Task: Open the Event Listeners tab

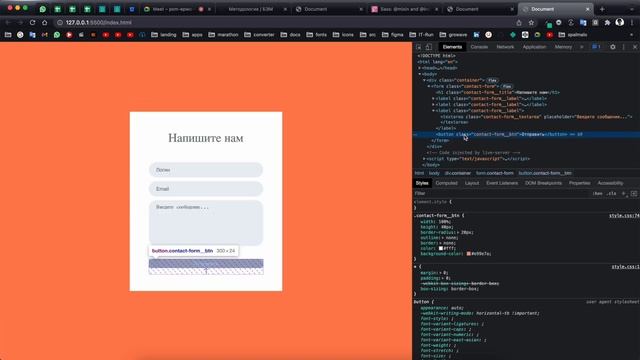Action: point(502,183)
